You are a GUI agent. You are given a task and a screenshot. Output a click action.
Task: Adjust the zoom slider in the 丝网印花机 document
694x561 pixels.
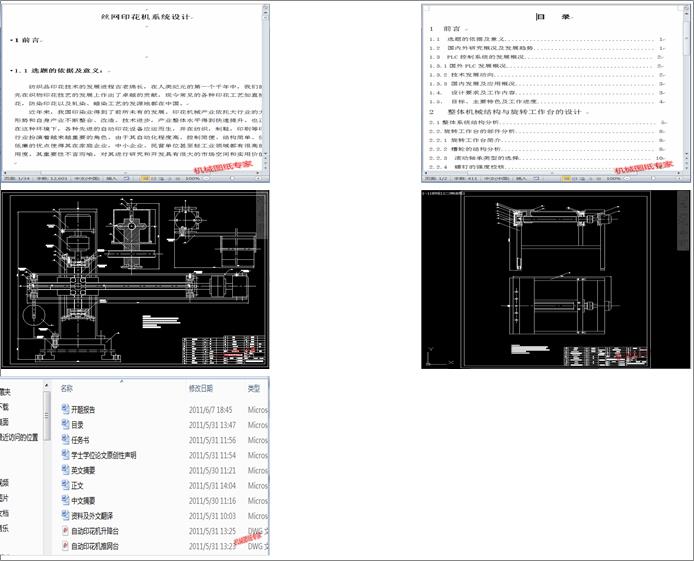(232, 178)
